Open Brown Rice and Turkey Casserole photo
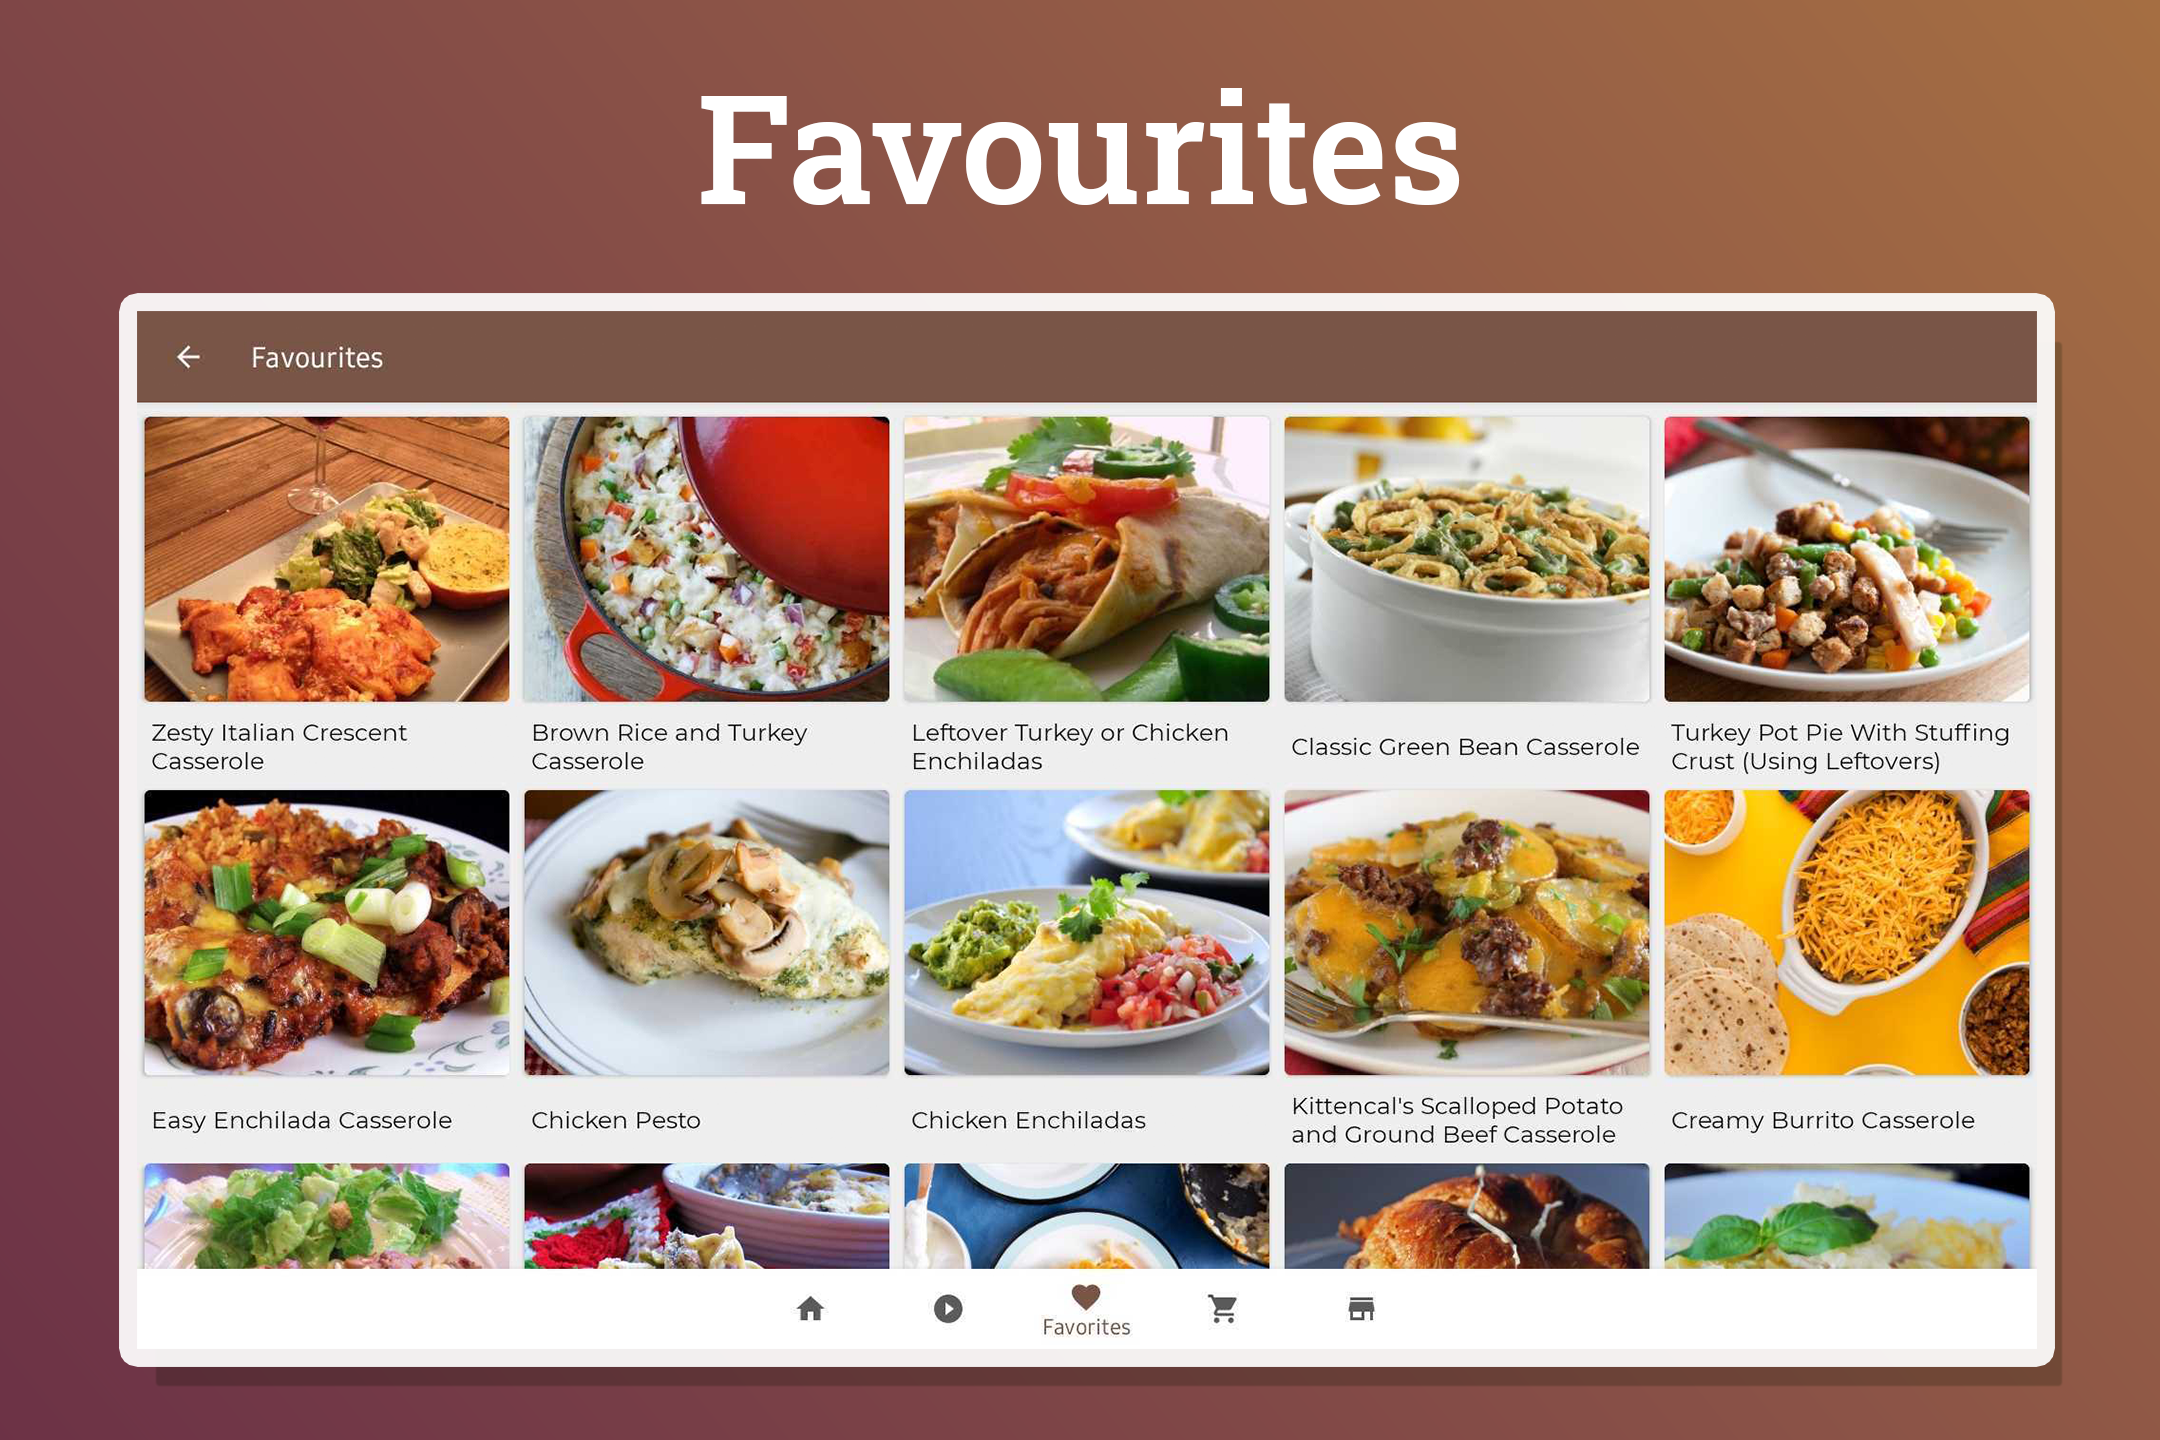 pyautogui.click(x=707, y=559)
